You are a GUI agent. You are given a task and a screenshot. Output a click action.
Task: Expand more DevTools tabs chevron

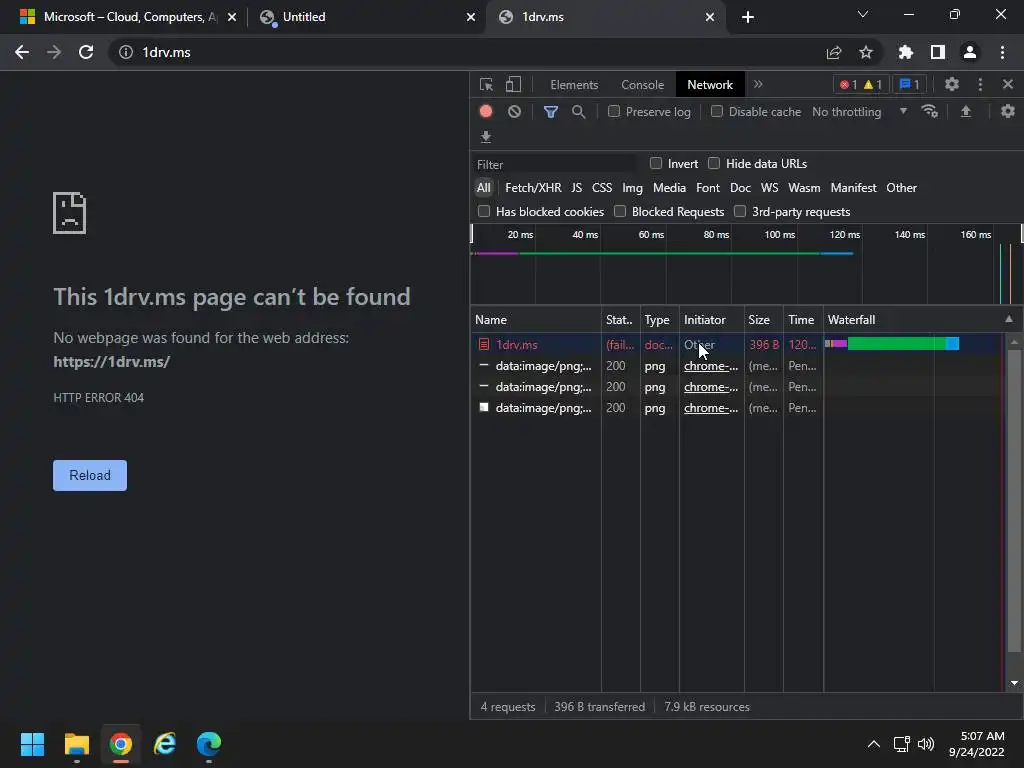point(758,84)
